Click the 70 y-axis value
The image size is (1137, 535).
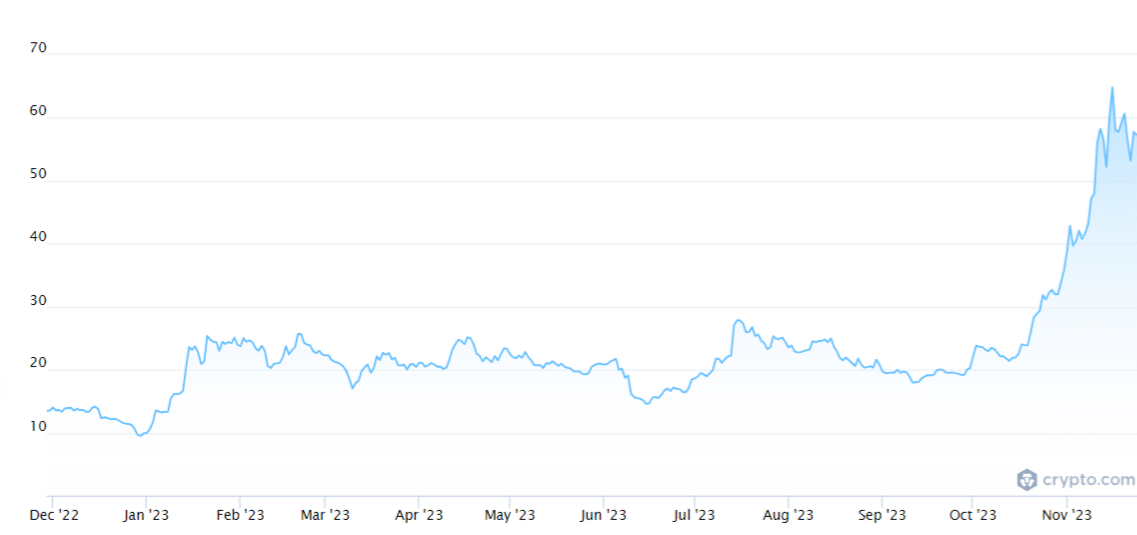38,48
